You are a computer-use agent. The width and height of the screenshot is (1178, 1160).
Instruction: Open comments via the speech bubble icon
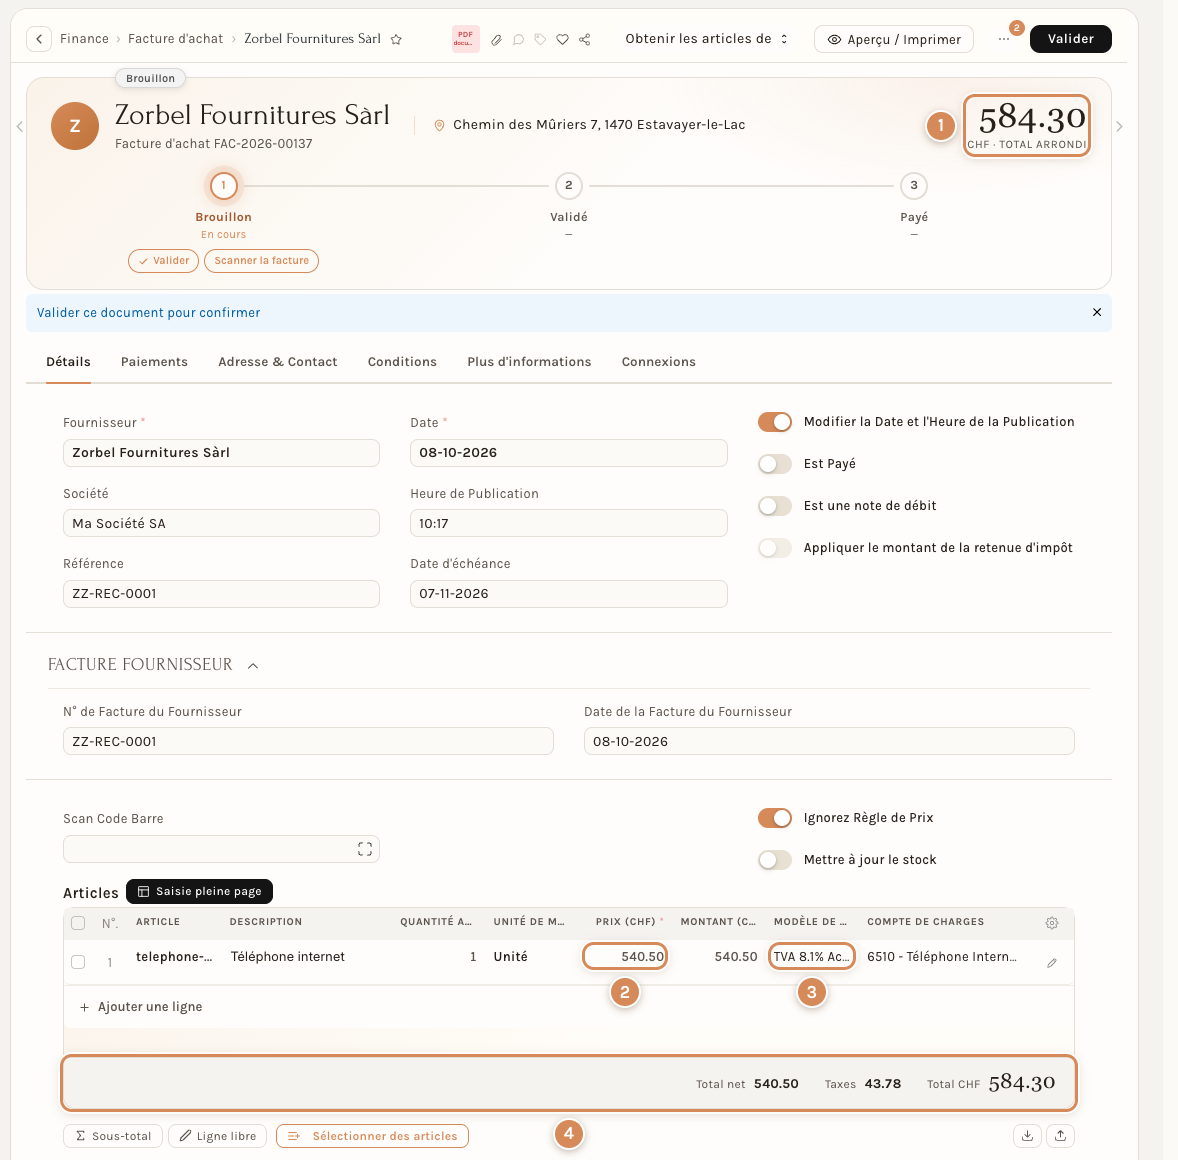point(518,40)
